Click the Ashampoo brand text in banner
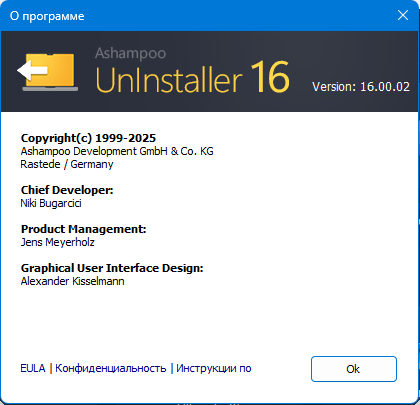This screenshot has height=405, width=420. [130, 53]
